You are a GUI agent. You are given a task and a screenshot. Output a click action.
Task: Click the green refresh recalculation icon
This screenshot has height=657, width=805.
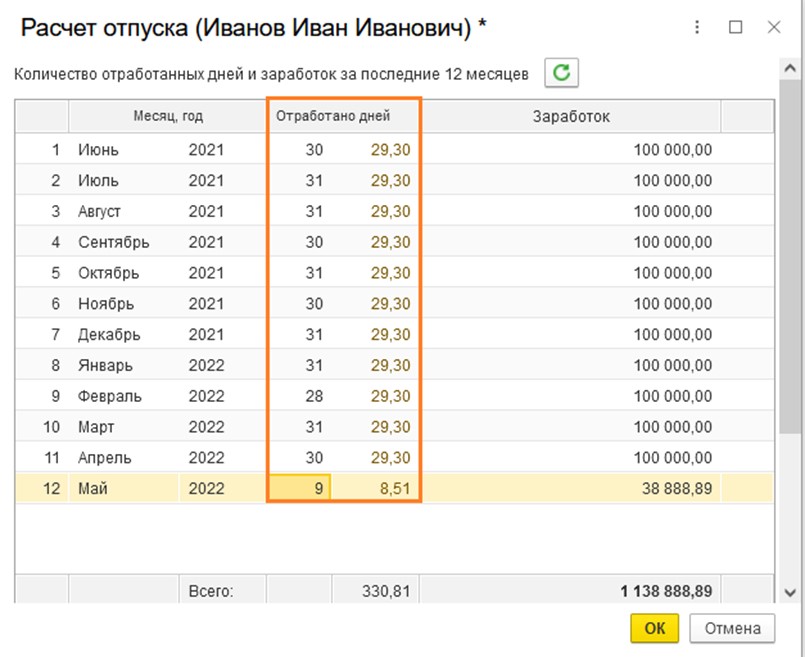561,72
